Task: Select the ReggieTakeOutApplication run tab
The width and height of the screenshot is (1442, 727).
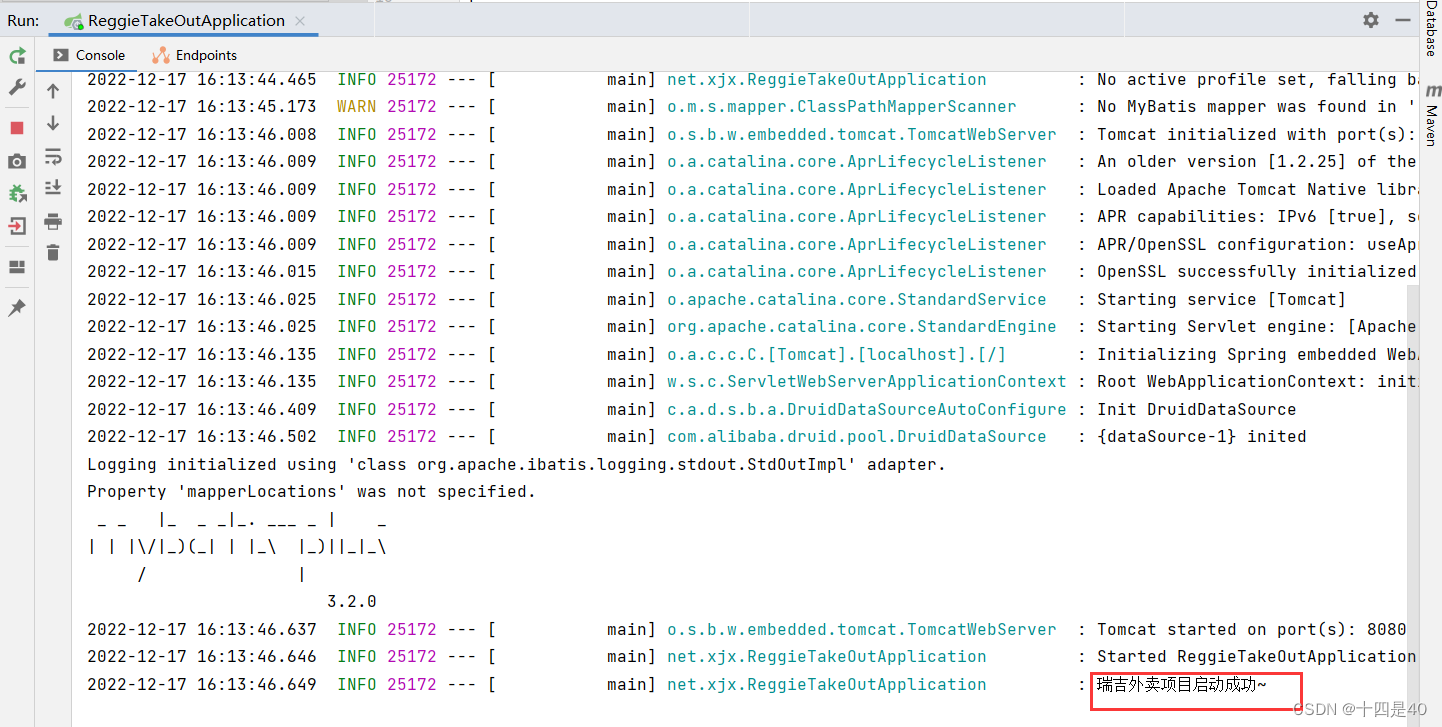Action: point(186,20)
